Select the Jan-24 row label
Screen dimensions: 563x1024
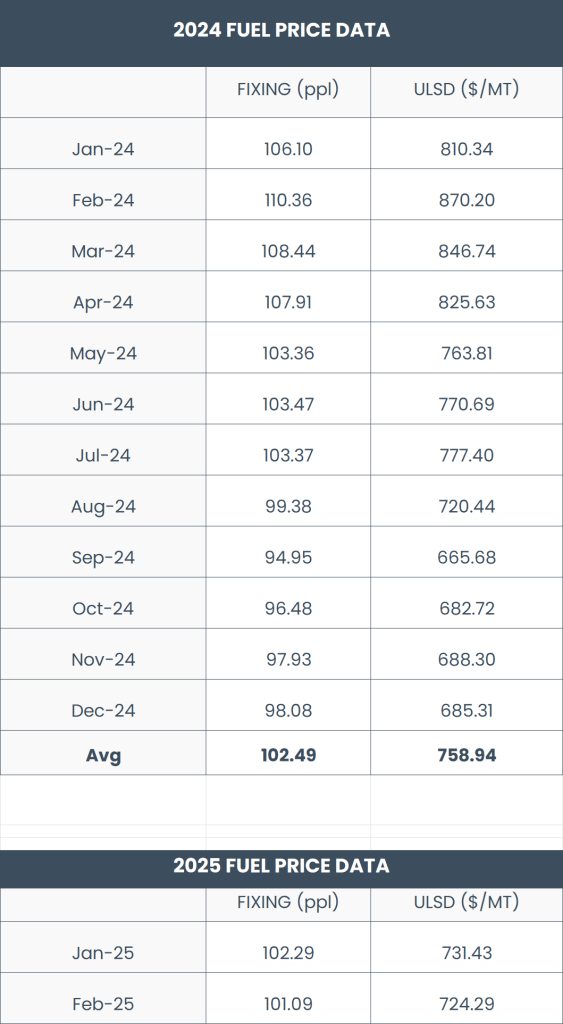[x=103, y=149]
